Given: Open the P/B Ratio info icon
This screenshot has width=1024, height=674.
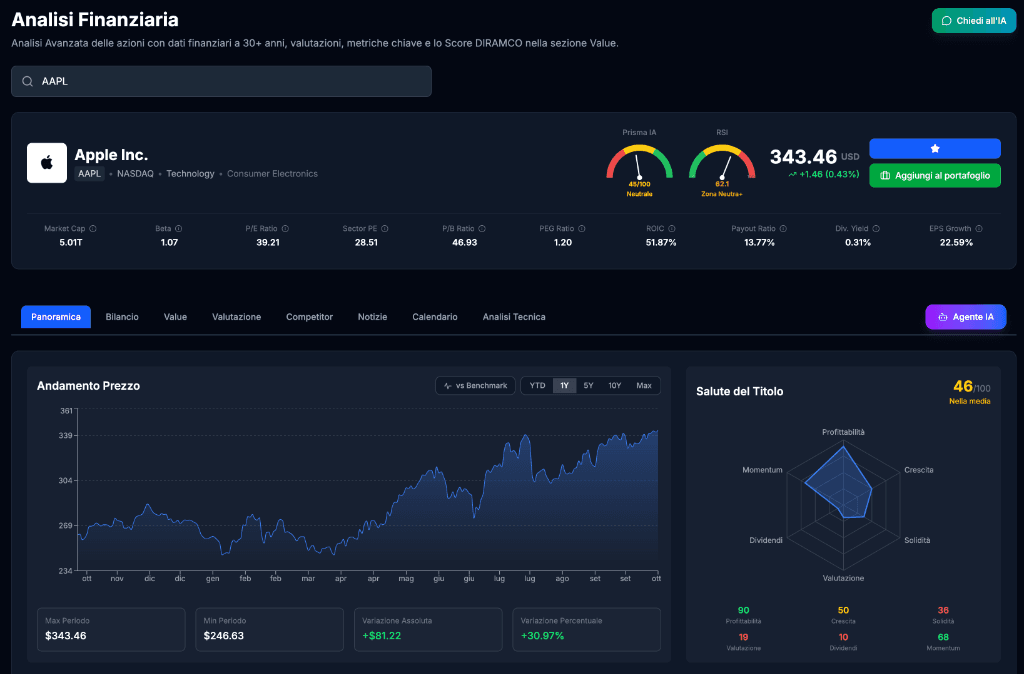Looking at the screenshot, I should coord(482,229).
